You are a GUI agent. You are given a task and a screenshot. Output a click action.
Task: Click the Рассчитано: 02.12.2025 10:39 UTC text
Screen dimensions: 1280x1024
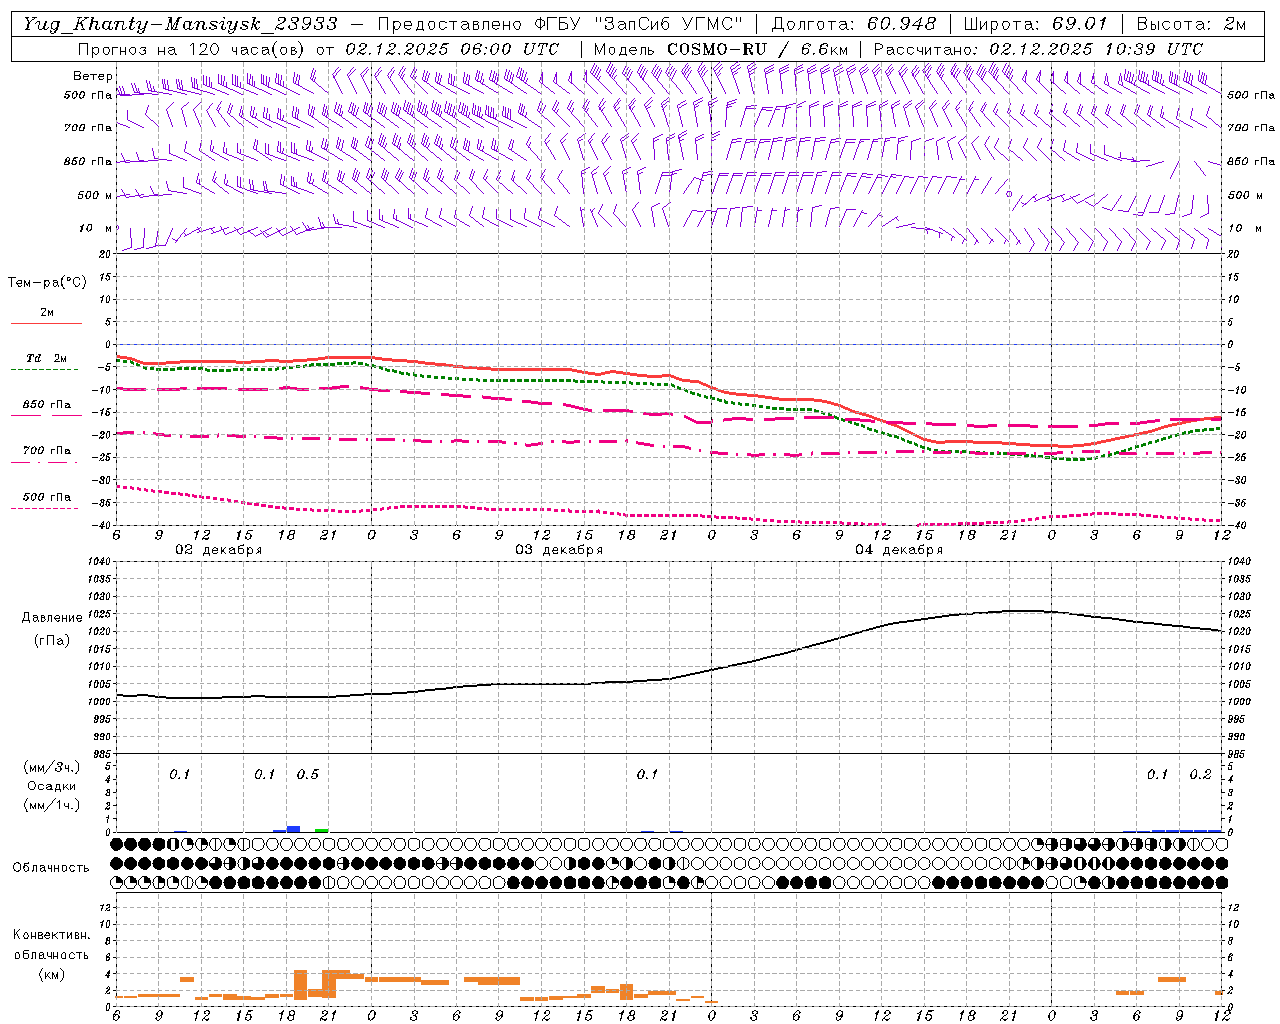pyautogui.click(x=1038, y=48)
